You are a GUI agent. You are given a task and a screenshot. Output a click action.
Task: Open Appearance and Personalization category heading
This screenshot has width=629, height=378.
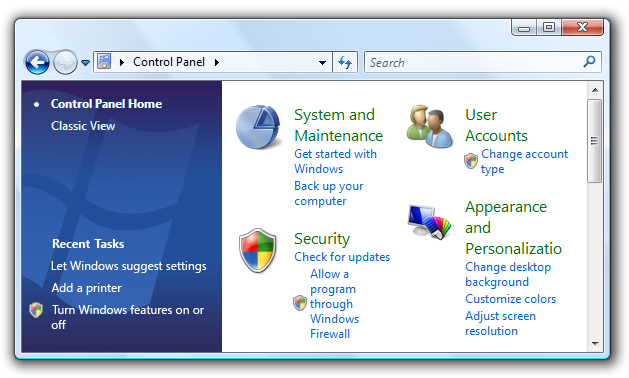[513, 228]
